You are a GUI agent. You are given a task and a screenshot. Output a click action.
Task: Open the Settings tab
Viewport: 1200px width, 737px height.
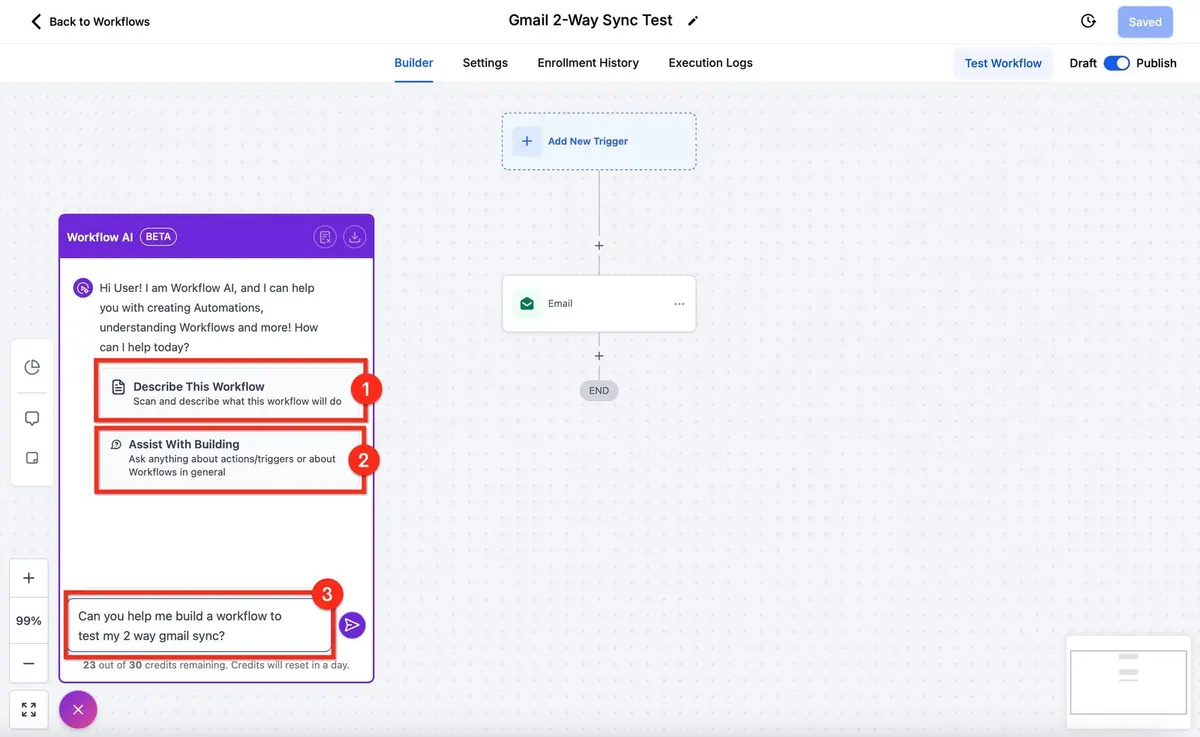pyautogui.click(x=485, y=63)
